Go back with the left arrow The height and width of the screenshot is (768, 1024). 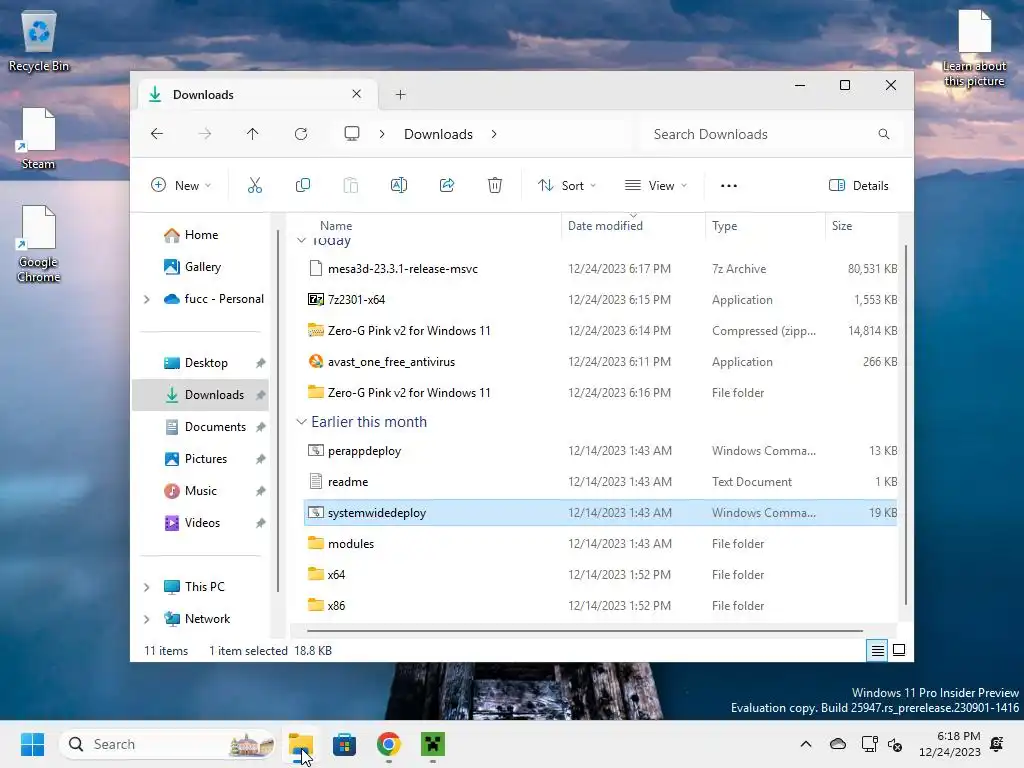pos(157,134)
